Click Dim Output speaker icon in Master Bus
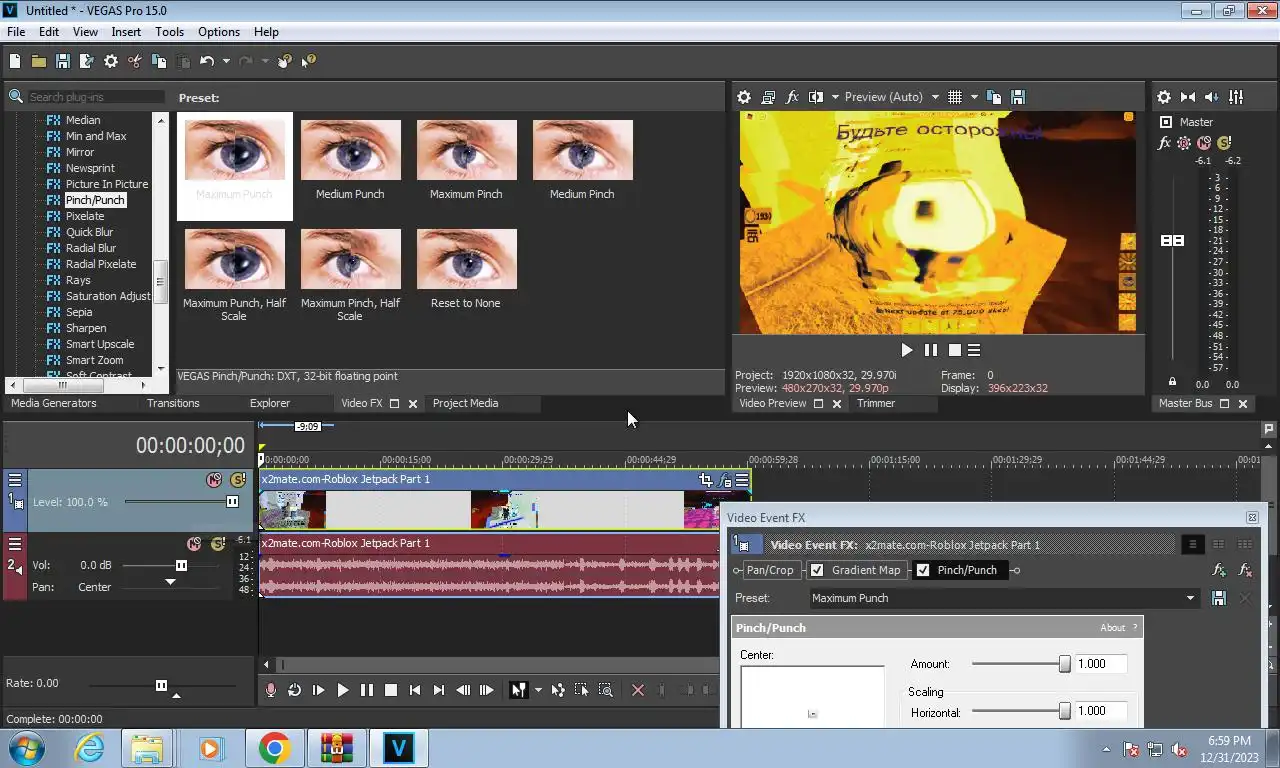 1212,97
